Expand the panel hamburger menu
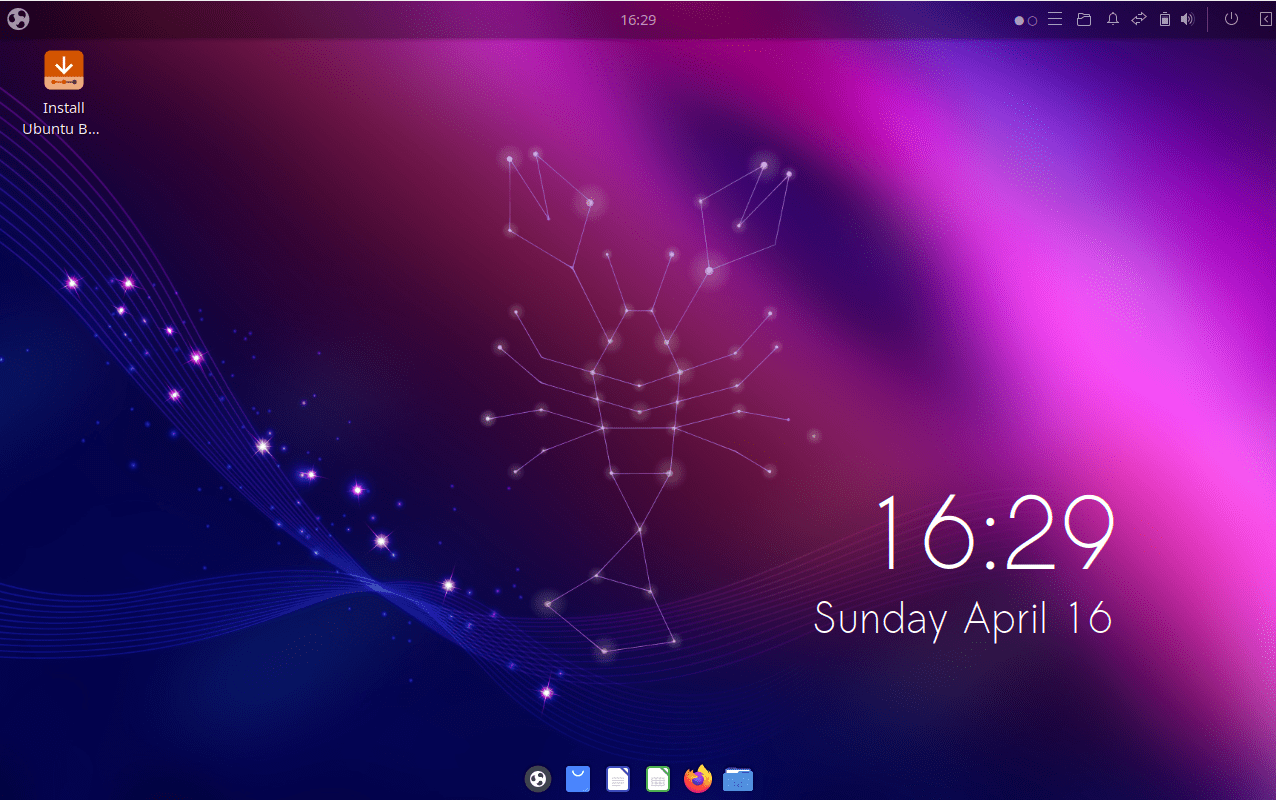Image resolution: width=1276 pixels, height=800 pixels. pyautogui.click(x=1055, y=19)
